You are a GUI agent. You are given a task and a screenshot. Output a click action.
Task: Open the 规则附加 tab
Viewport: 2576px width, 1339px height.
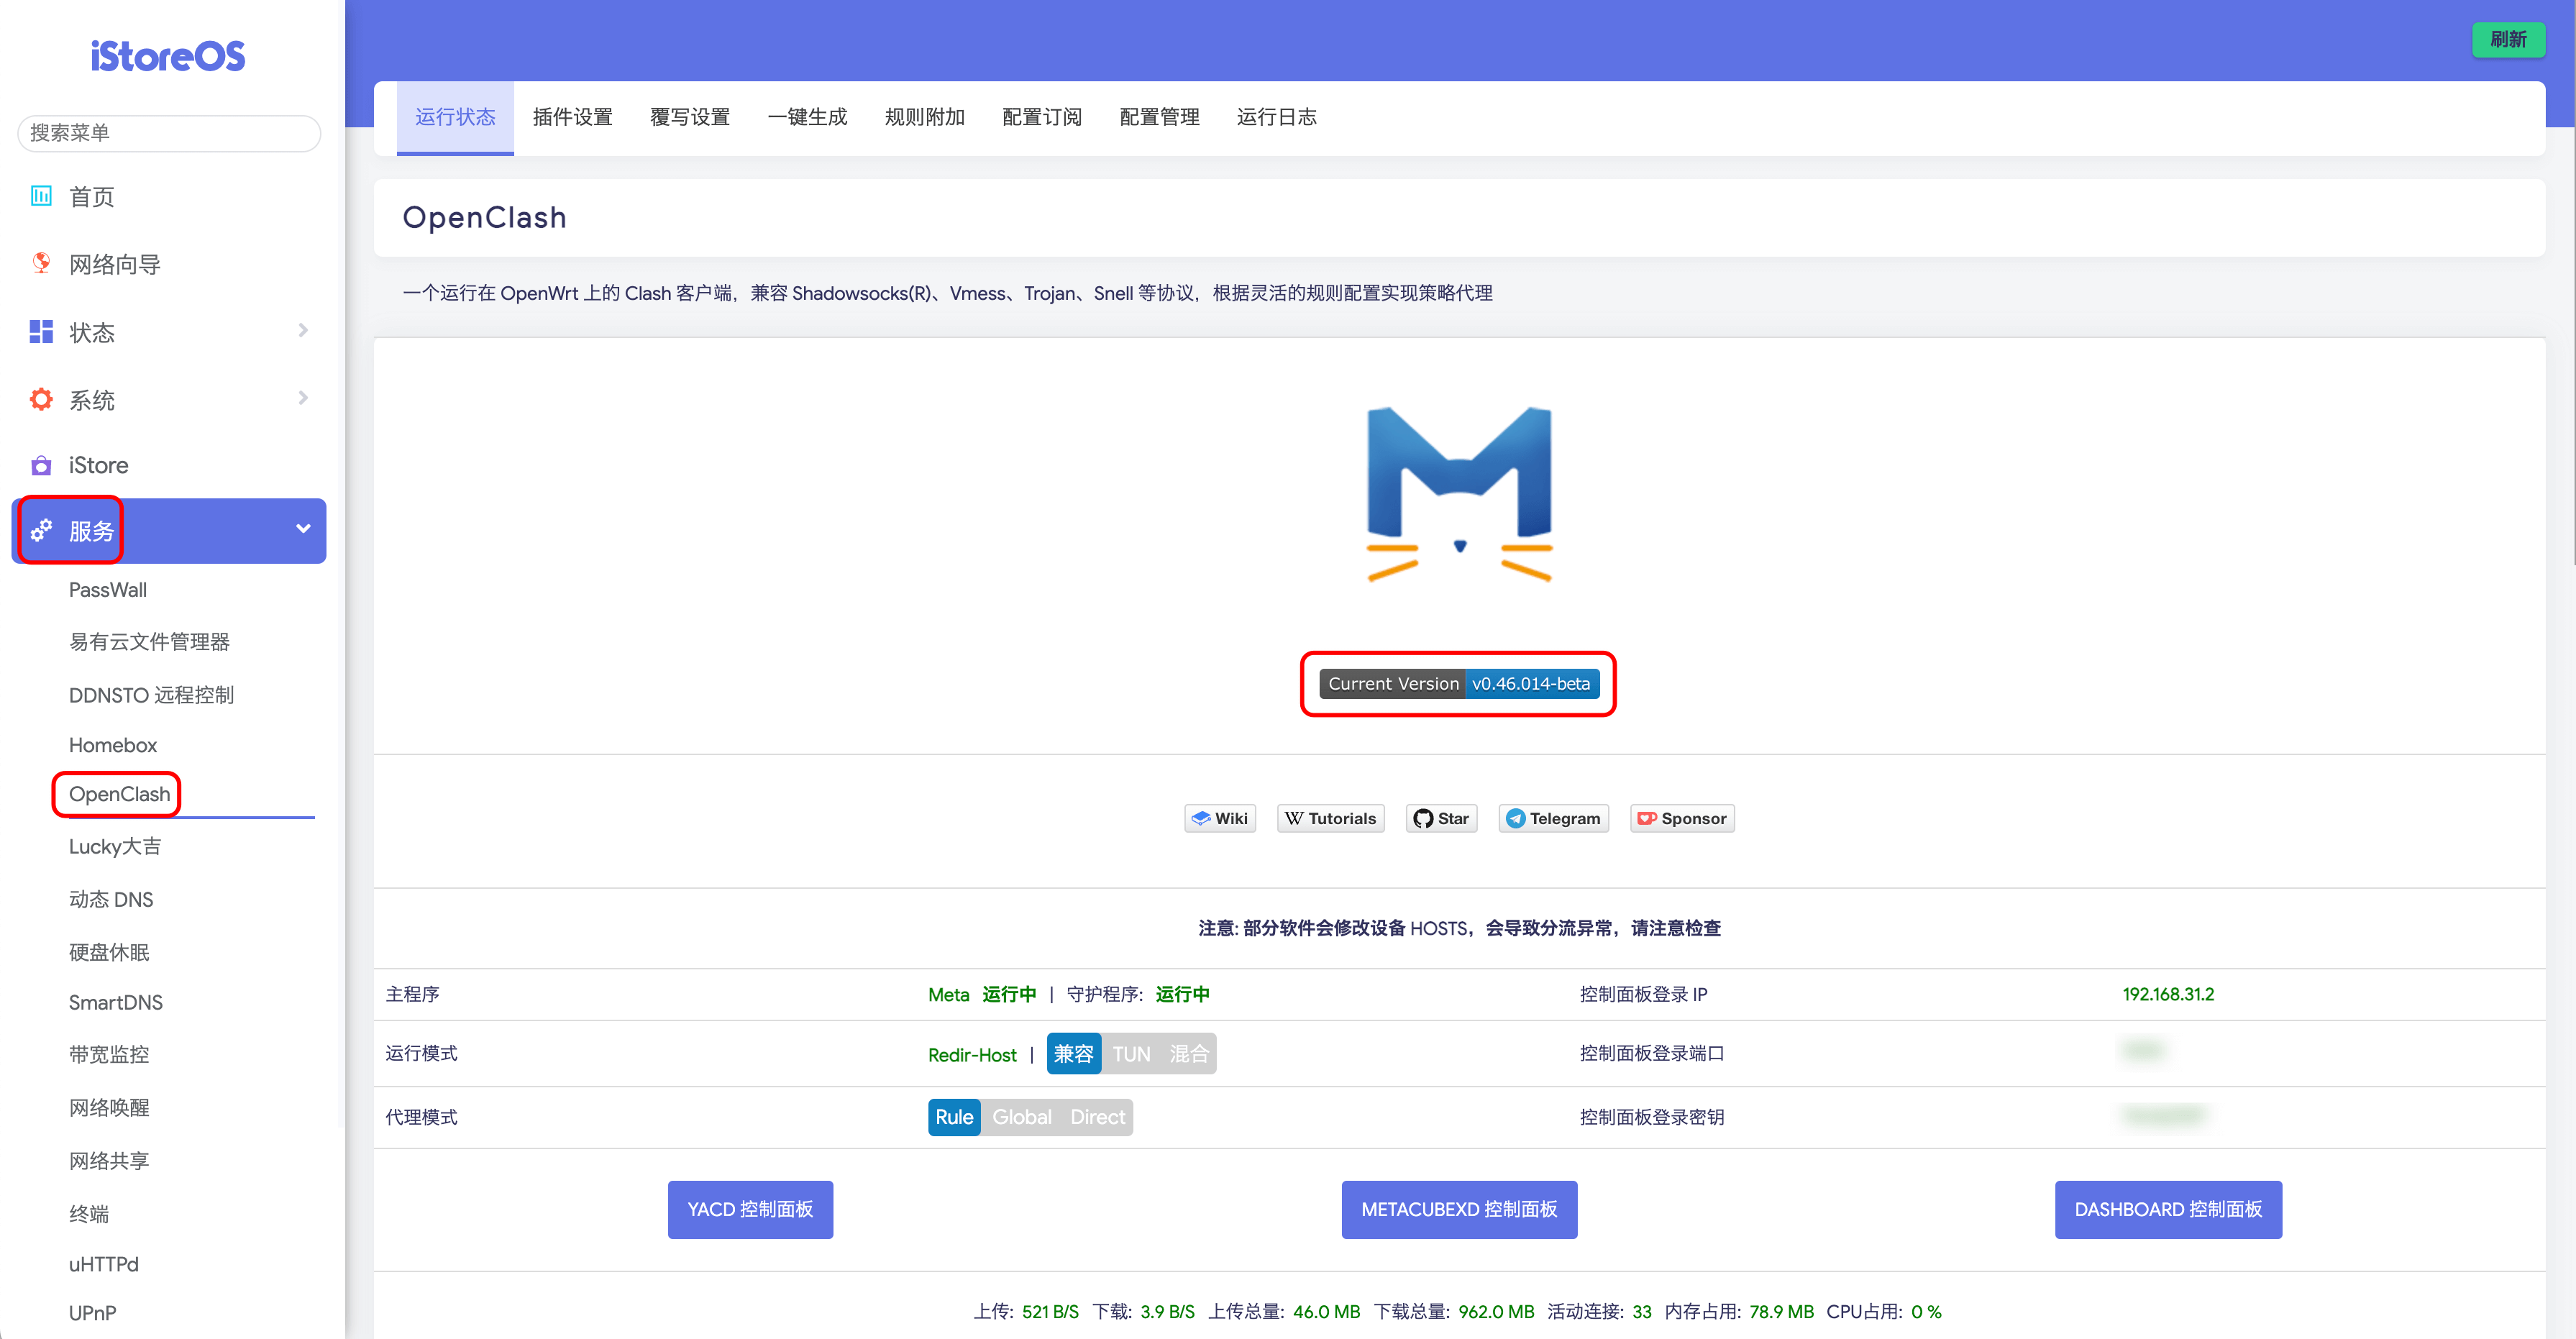click(x=924, y=117)
